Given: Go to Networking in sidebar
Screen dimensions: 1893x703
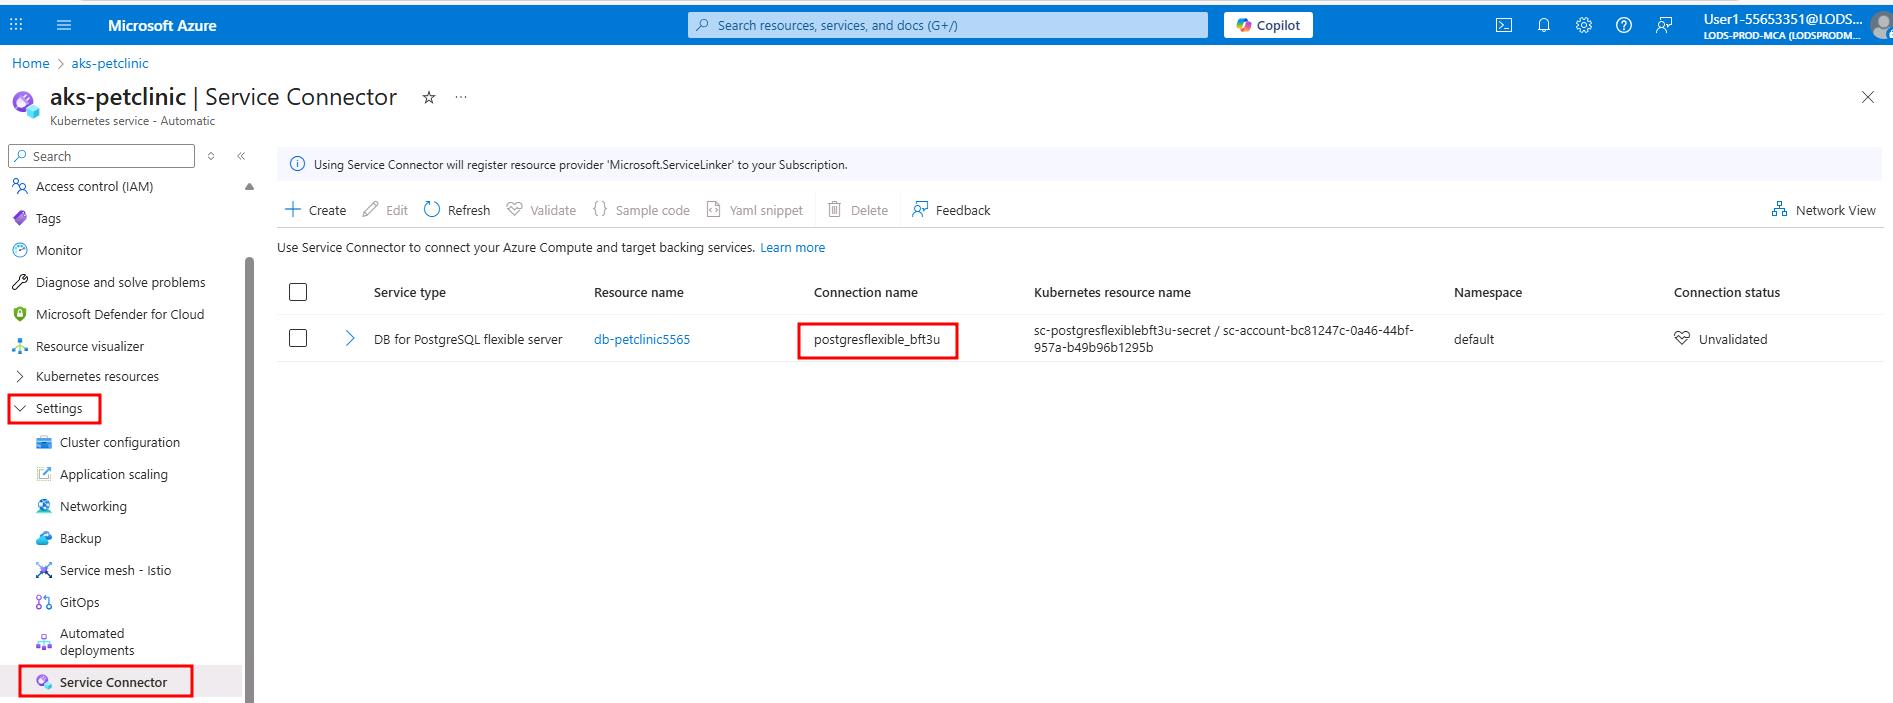Looking at the screenshot, I should 93,506.
